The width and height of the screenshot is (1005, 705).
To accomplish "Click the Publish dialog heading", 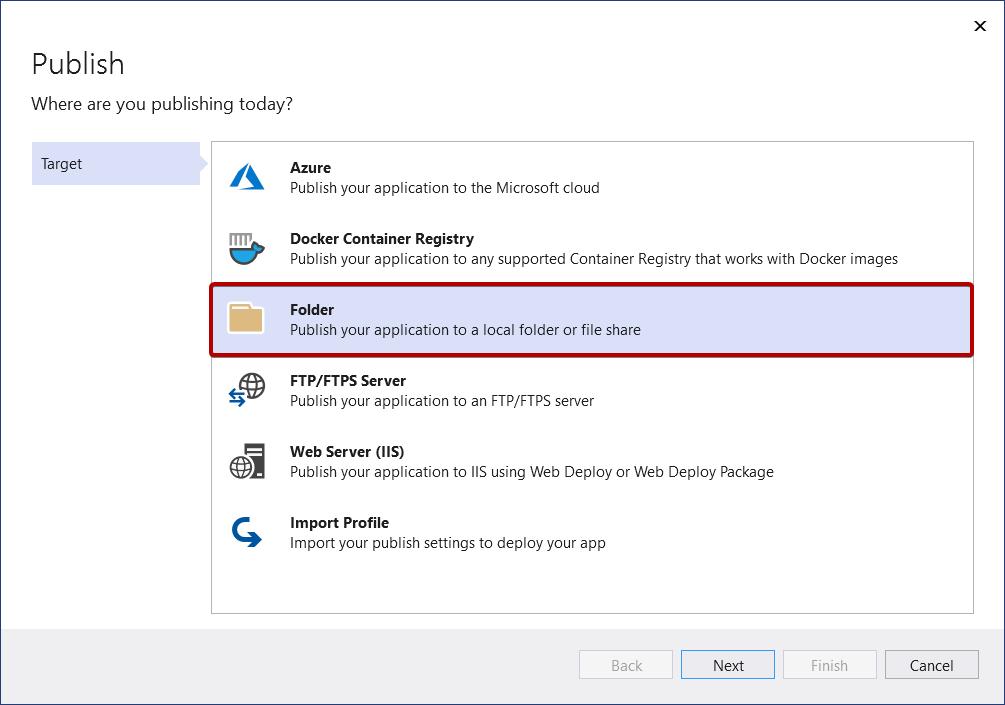I will click(78, 64).
